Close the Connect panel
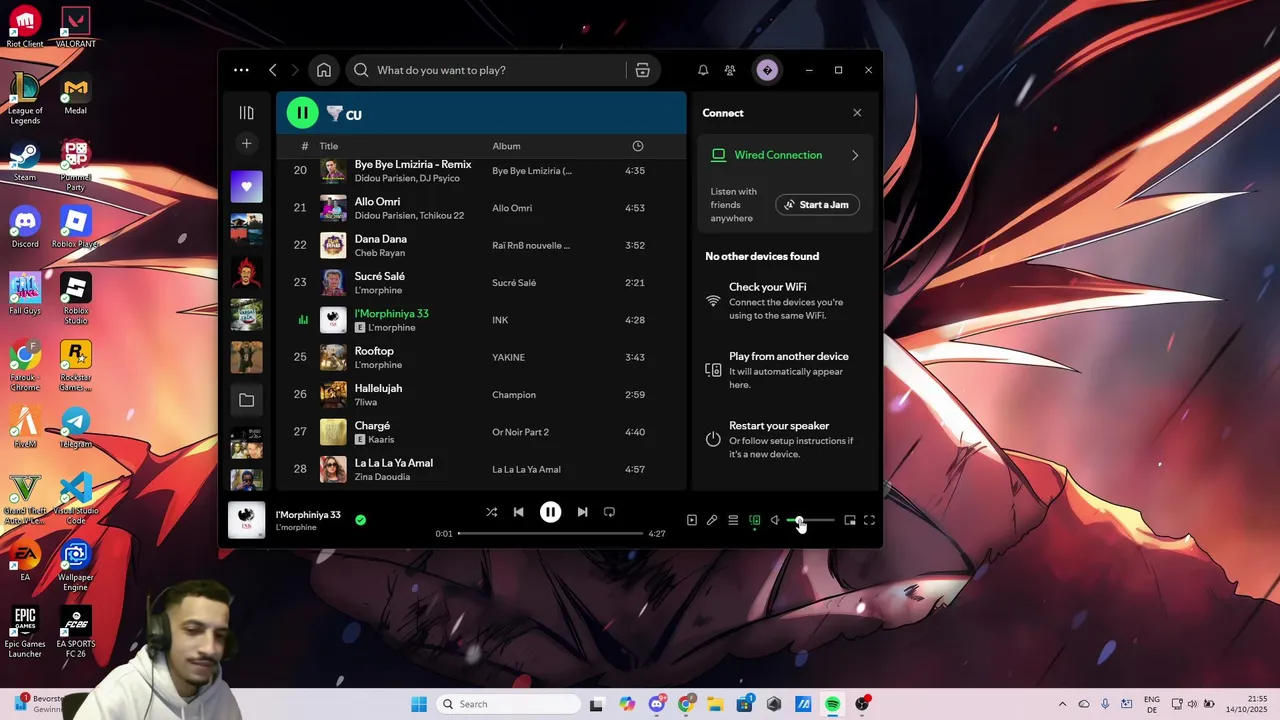This screenshot has width=1280, height=720. [x=857, y=113]
